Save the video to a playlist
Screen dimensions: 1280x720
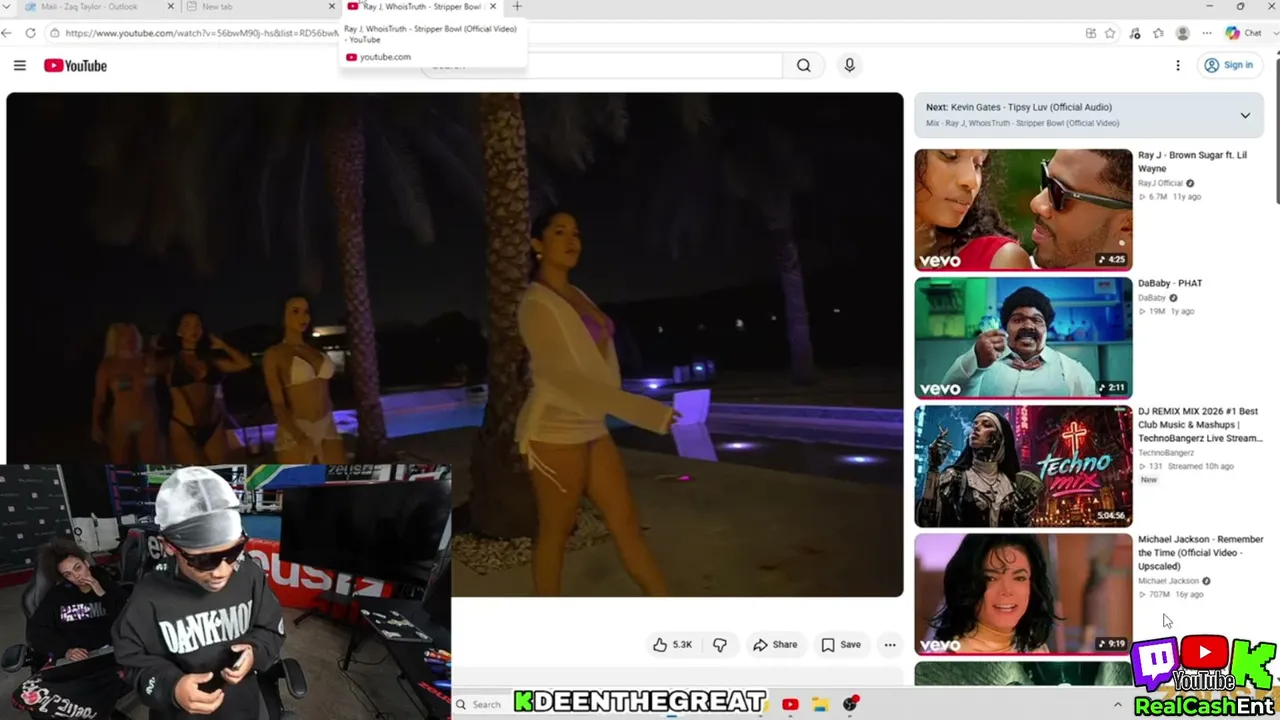[x=841, y=645]
